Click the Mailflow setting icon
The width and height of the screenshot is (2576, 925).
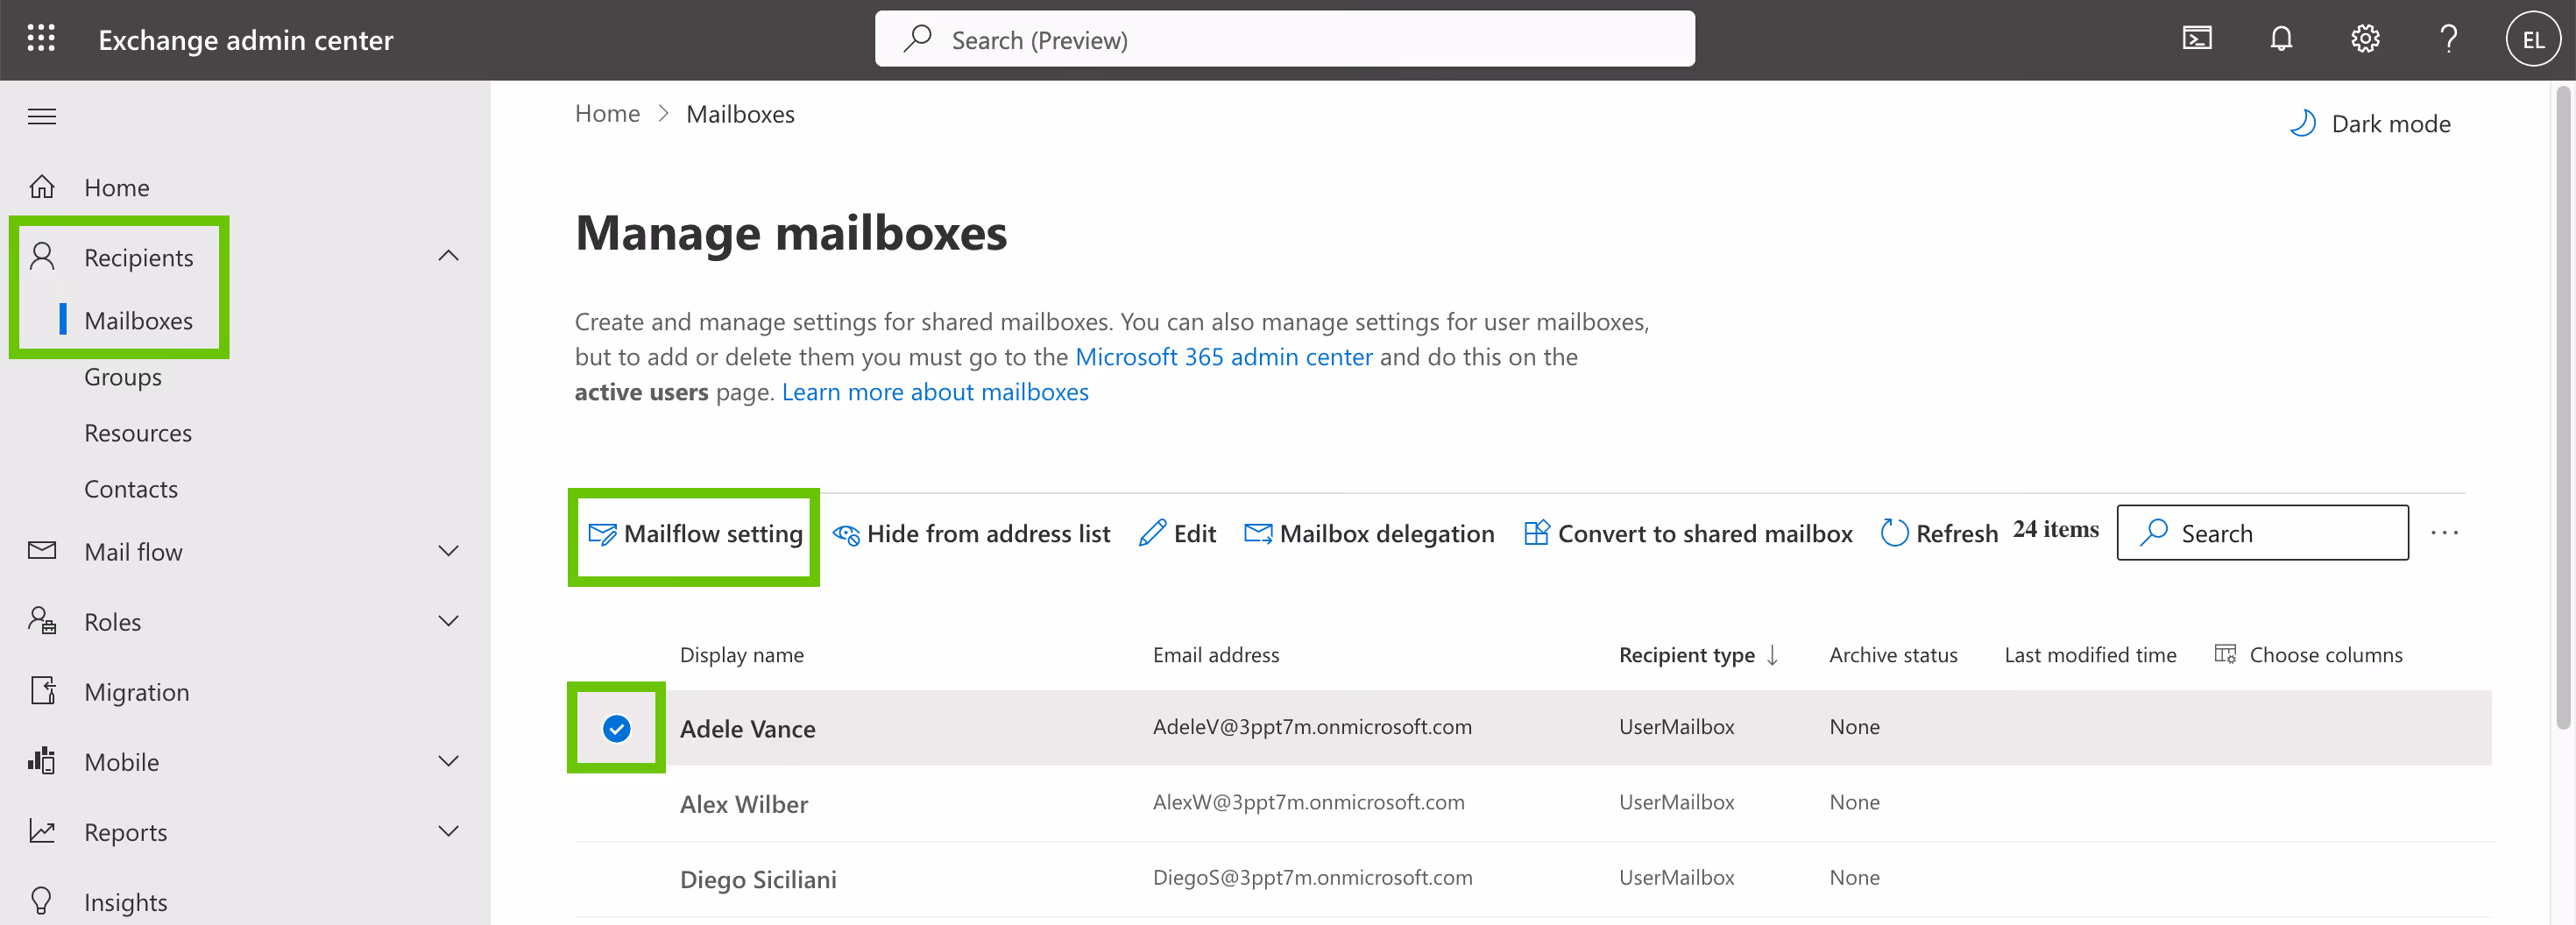tap(603, 533)
